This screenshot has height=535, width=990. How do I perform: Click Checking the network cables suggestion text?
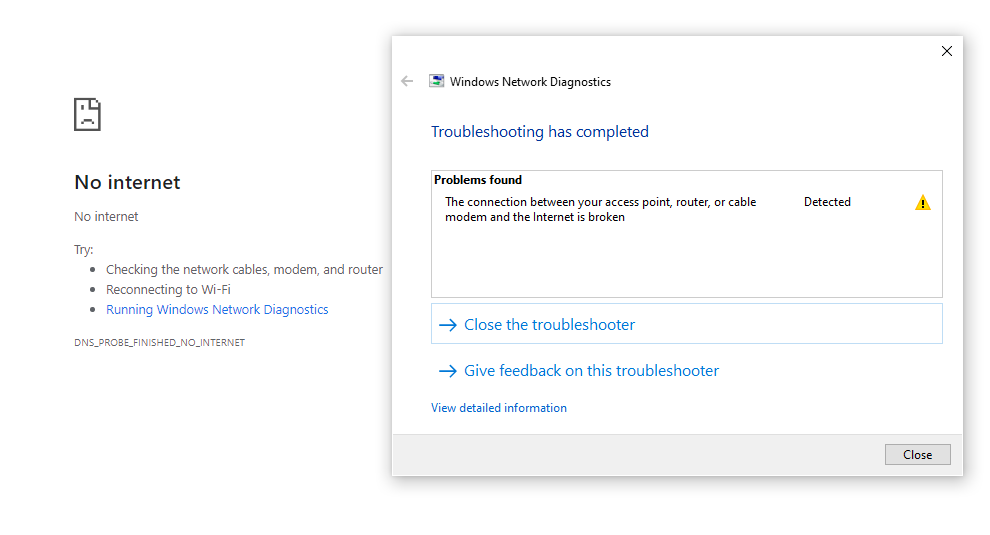(x=244, y=270)
